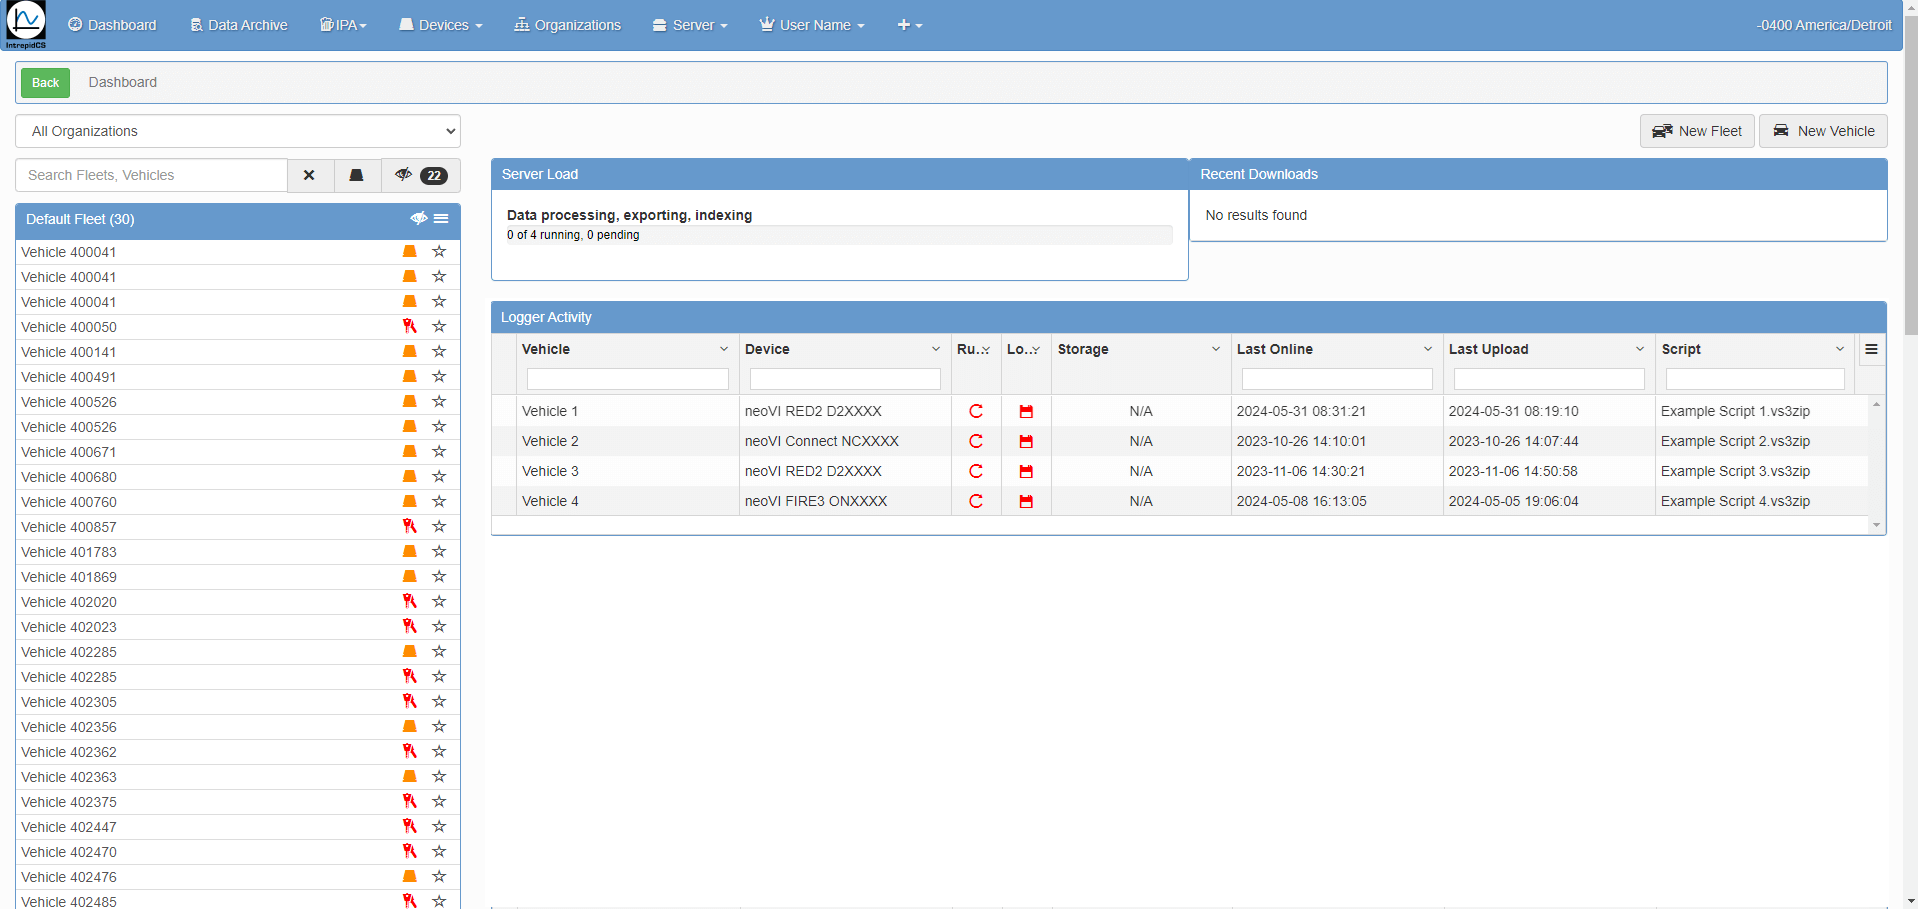
Task: Click the Logger Activity grid scrollbar
Action: [1876, 464]
